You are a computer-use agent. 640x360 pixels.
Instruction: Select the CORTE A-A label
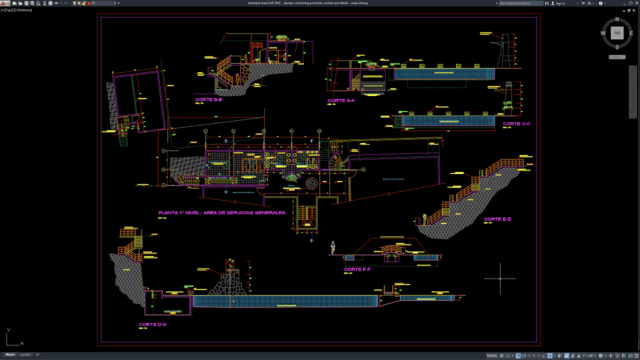pyautogui.click(x=341, y=100)
